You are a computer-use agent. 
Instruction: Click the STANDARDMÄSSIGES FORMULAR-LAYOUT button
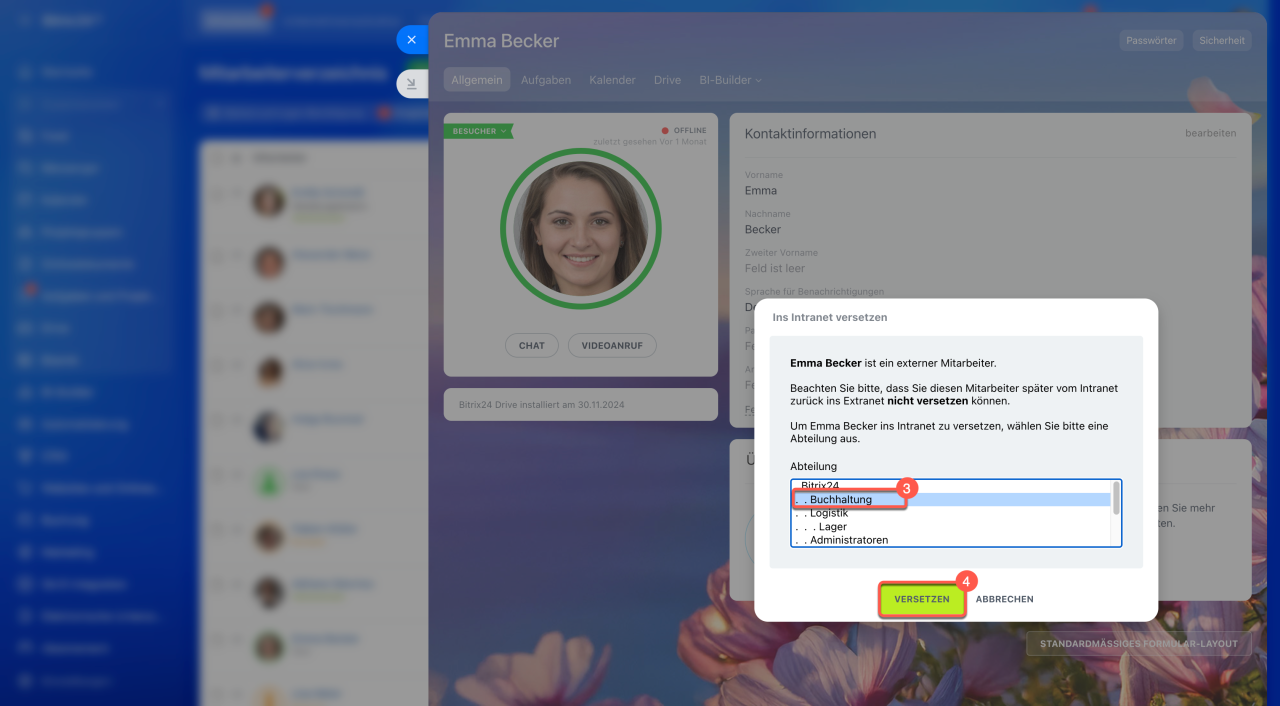pos(1139,643)
